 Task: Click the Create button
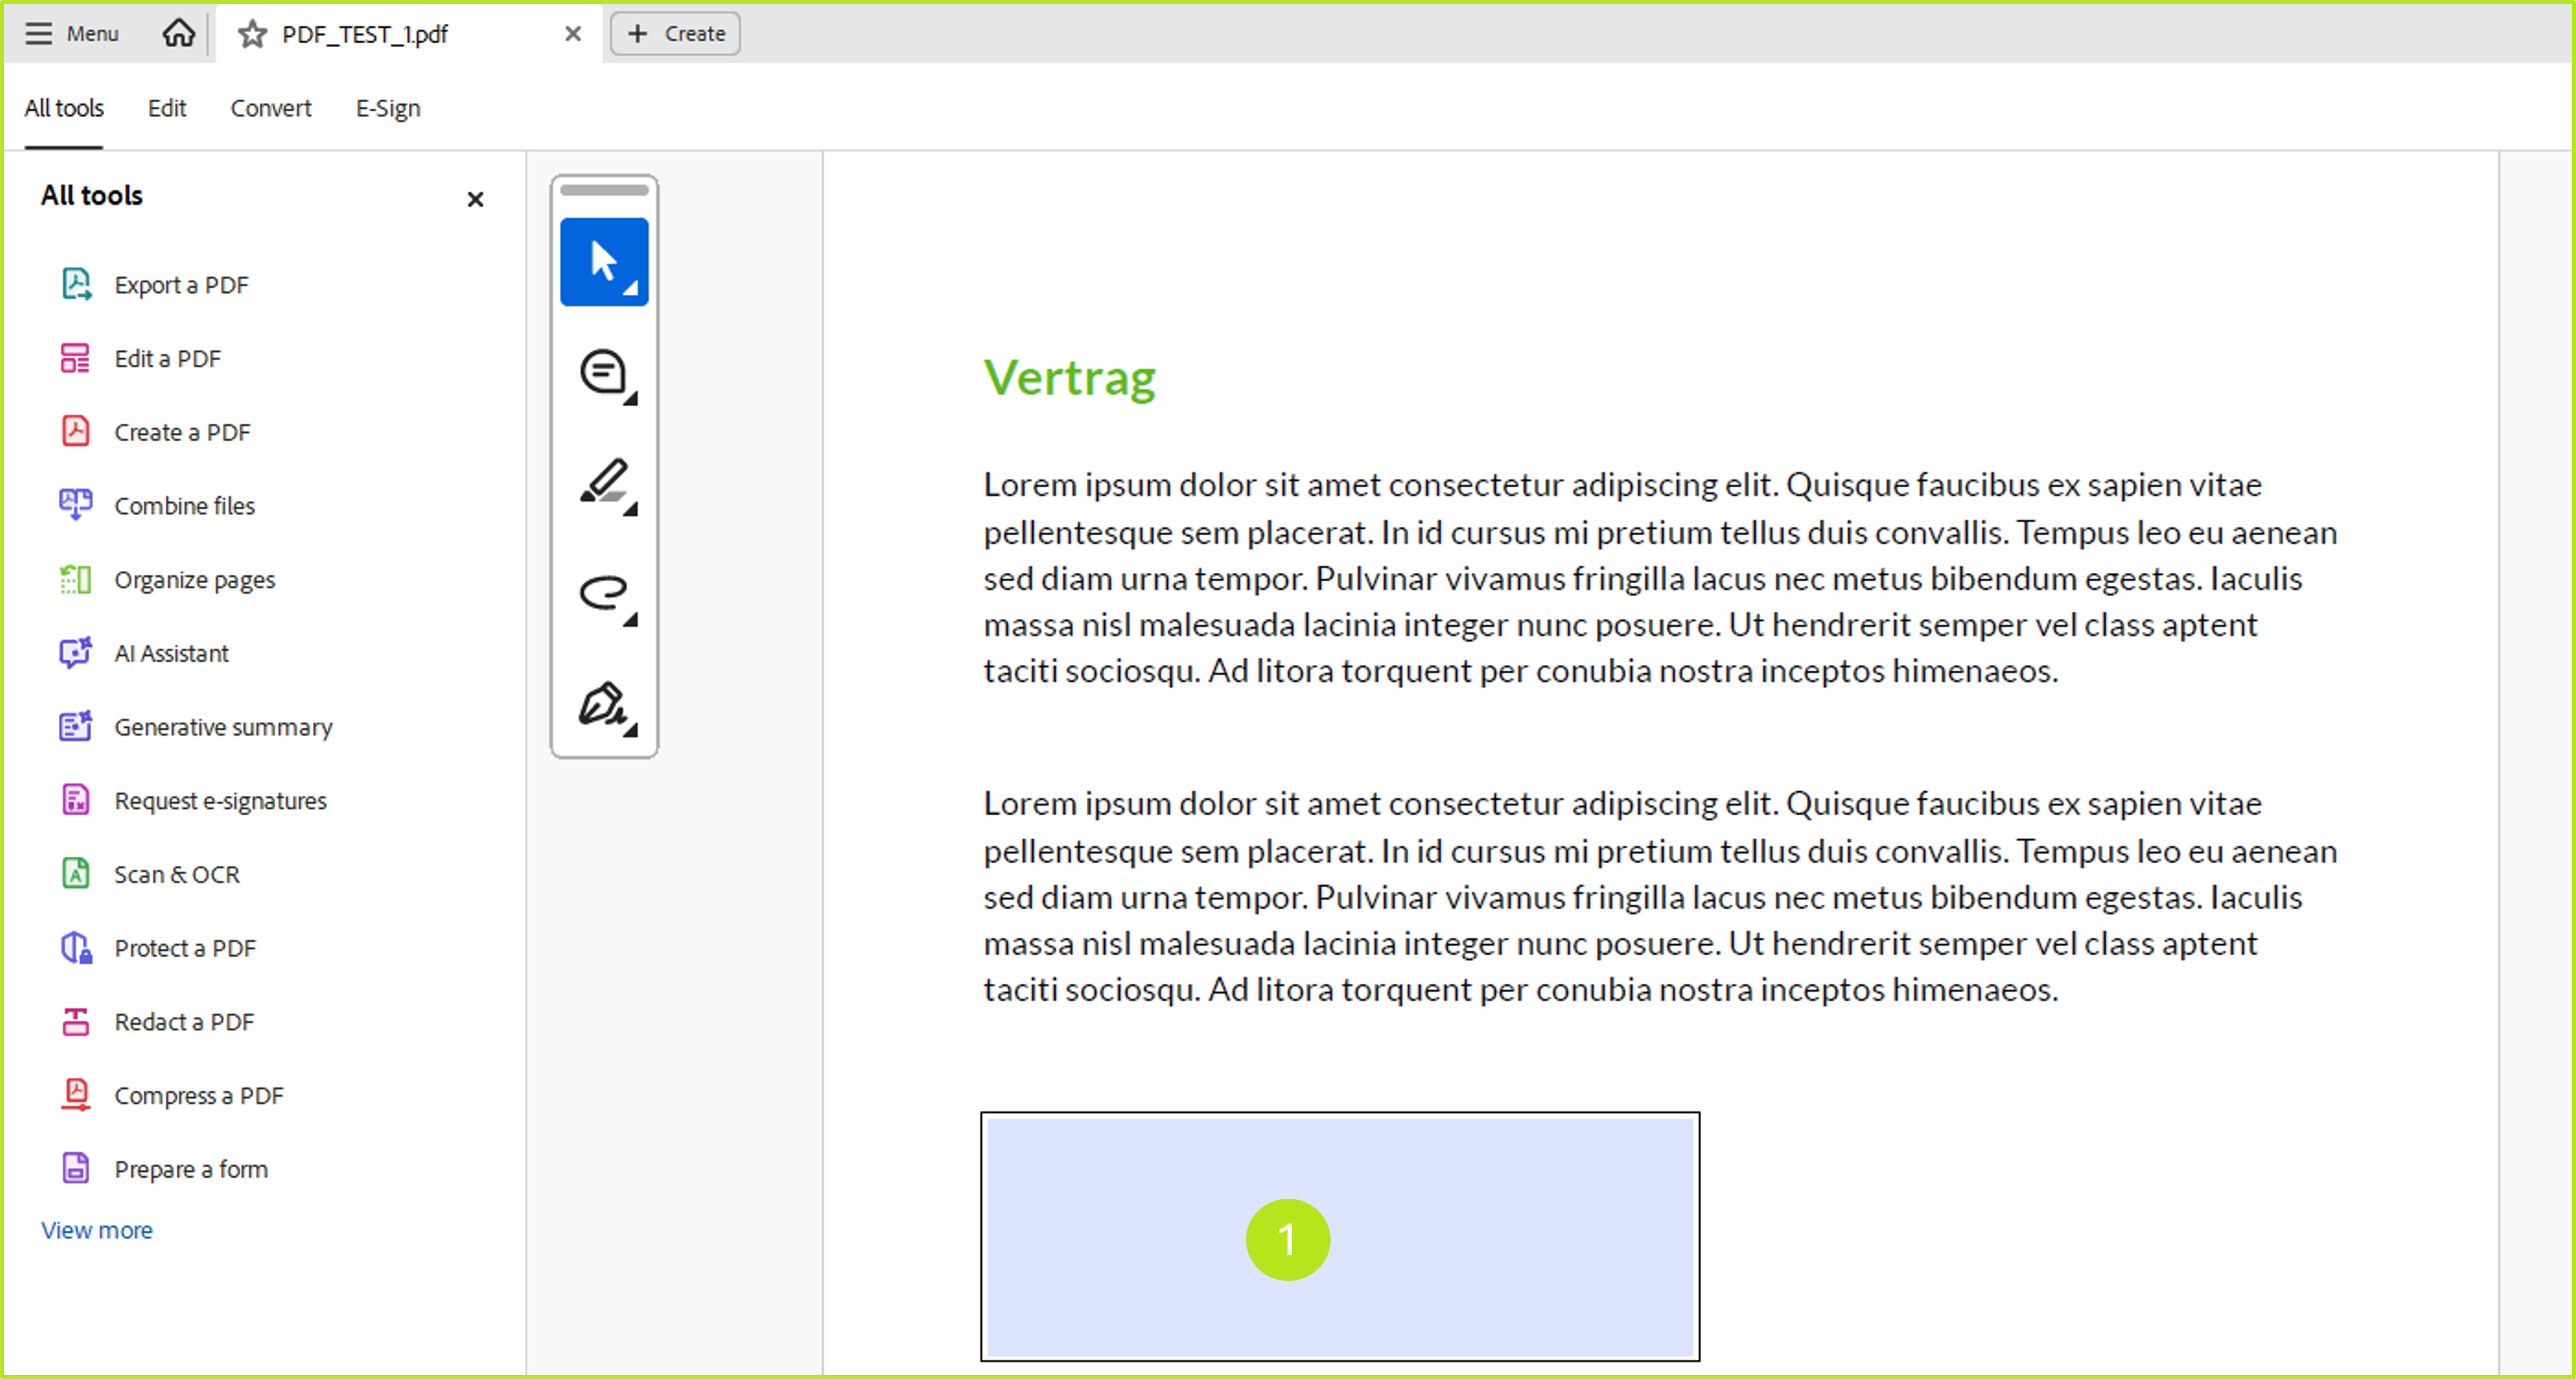coord(674,33)
